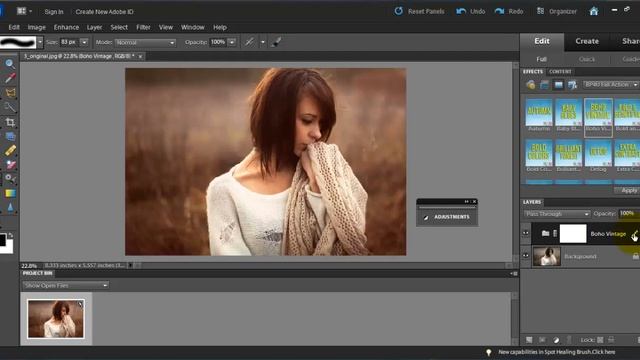Click the Adjustments panel icon

(x=426, y=217)
